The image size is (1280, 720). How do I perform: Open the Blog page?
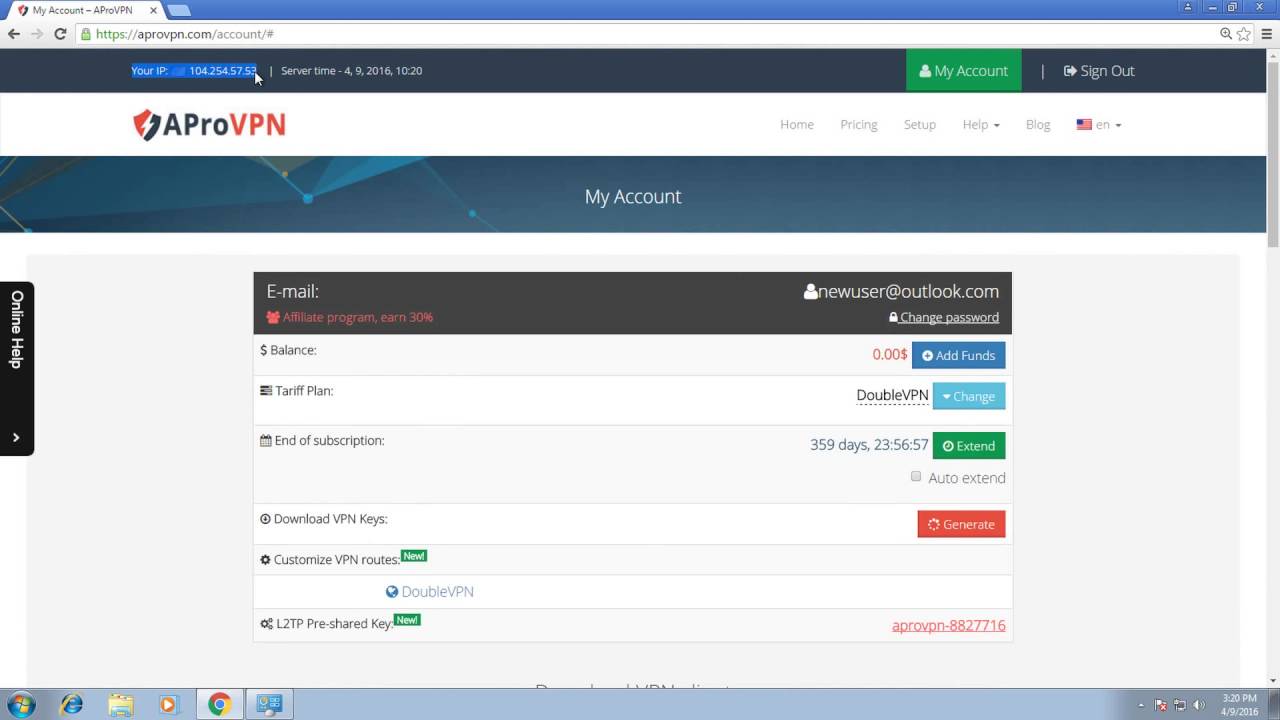(1038, 125)
